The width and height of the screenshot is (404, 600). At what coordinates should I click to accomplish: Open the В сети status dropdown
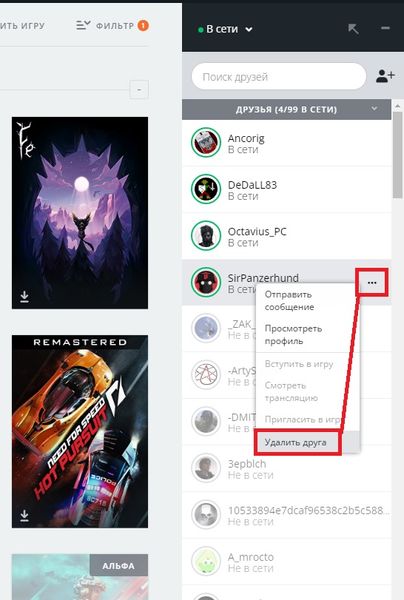coord(225,29)
